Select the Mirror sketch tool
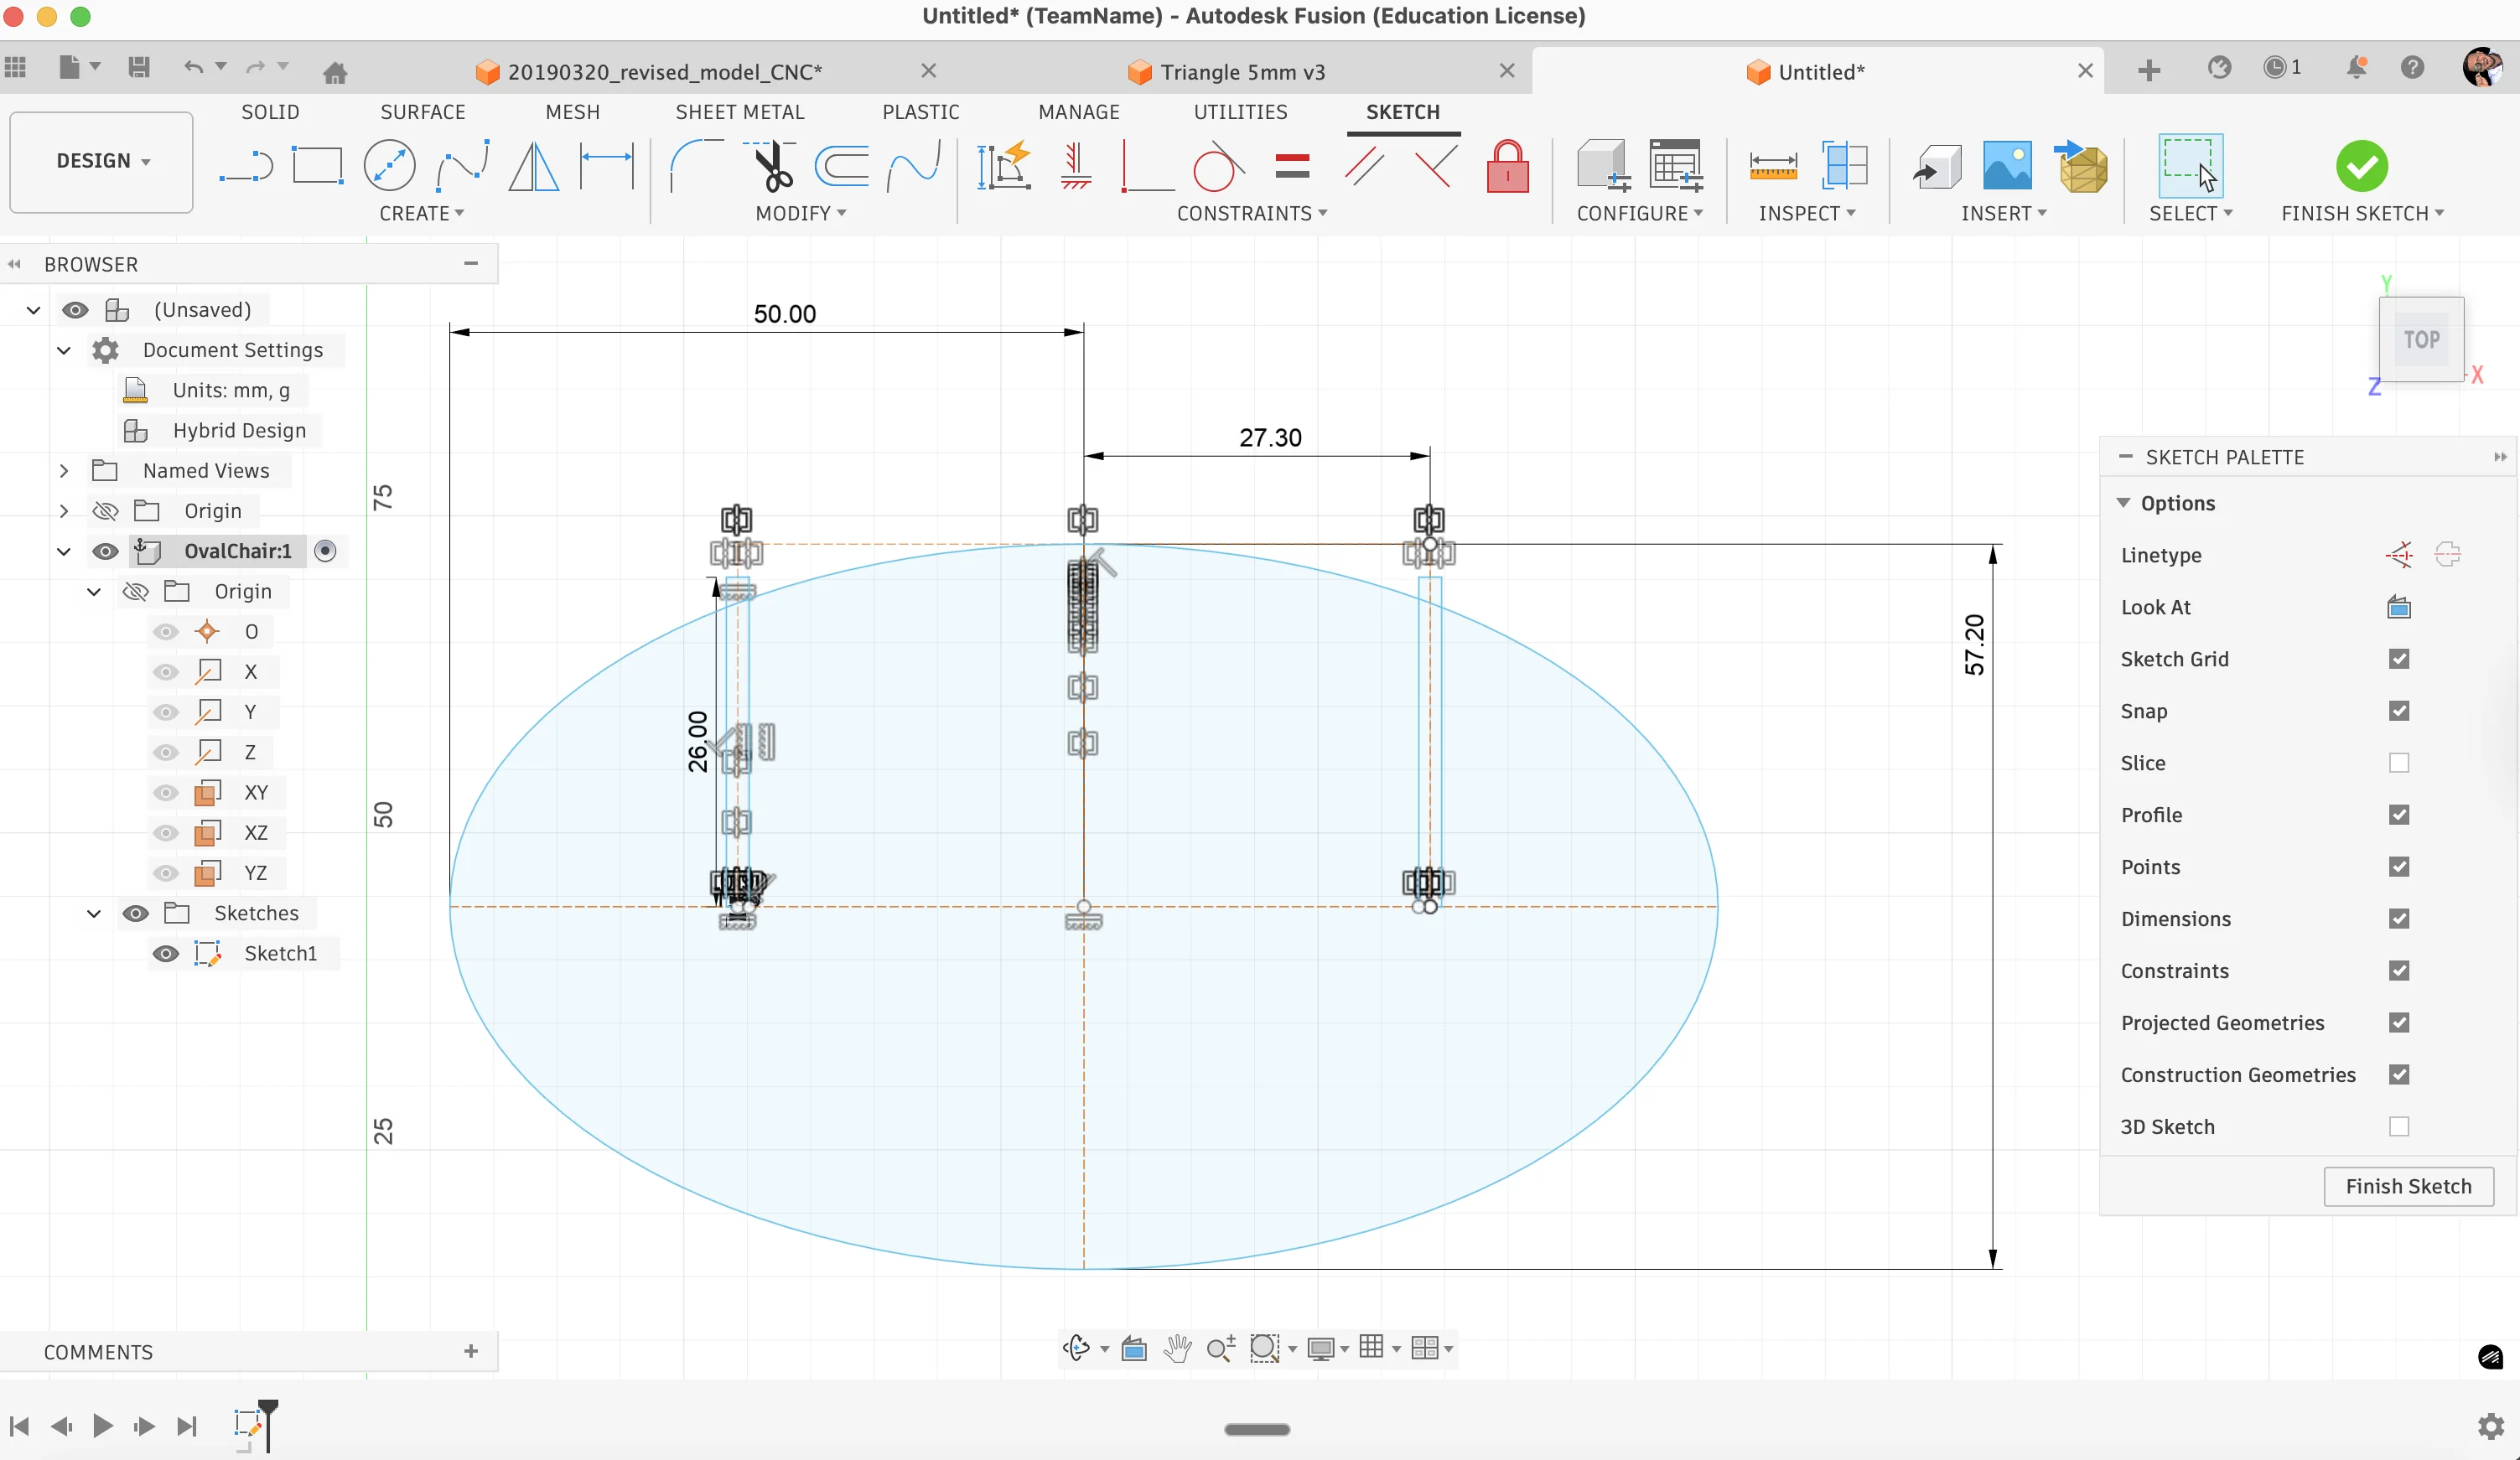 (x=533, y=166)
